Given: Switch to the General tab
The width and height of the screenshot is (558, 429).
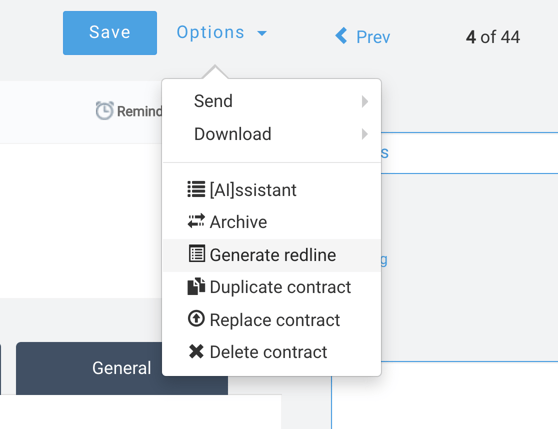Looking at the screenshot, I should coord(122,368).
